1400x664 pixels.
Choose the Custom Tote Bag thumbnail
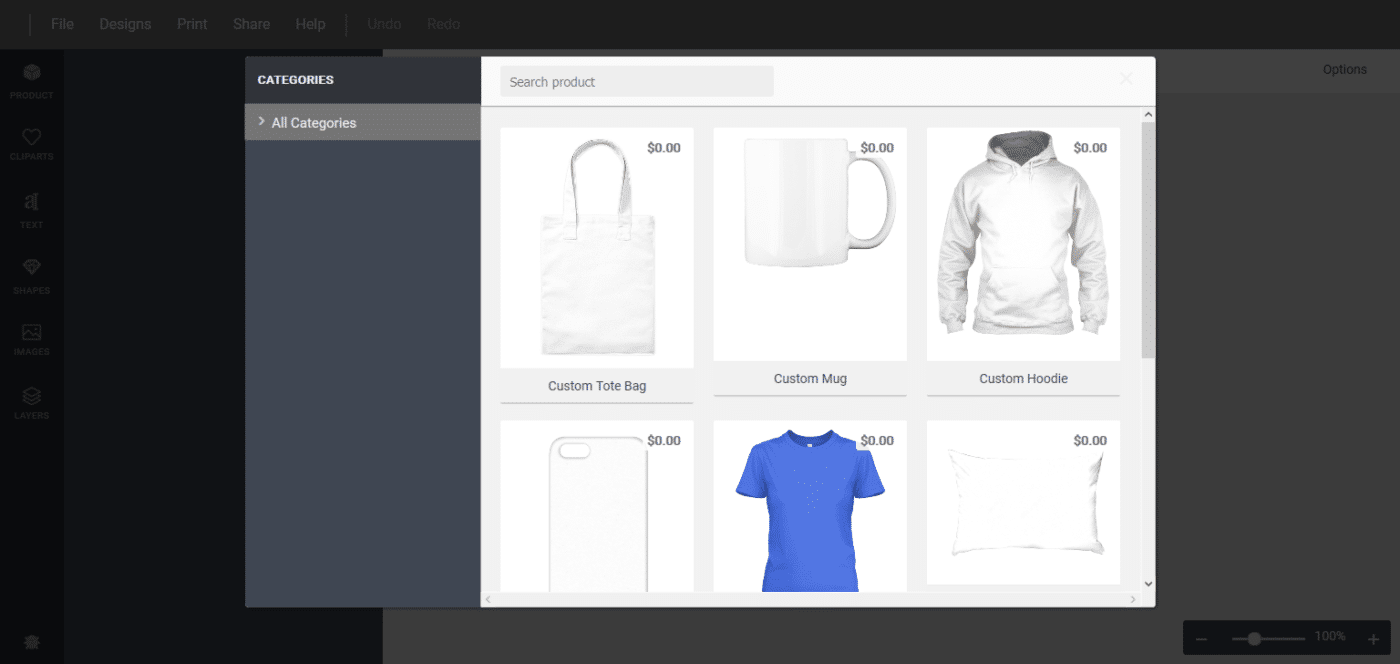tap(597, 247)
